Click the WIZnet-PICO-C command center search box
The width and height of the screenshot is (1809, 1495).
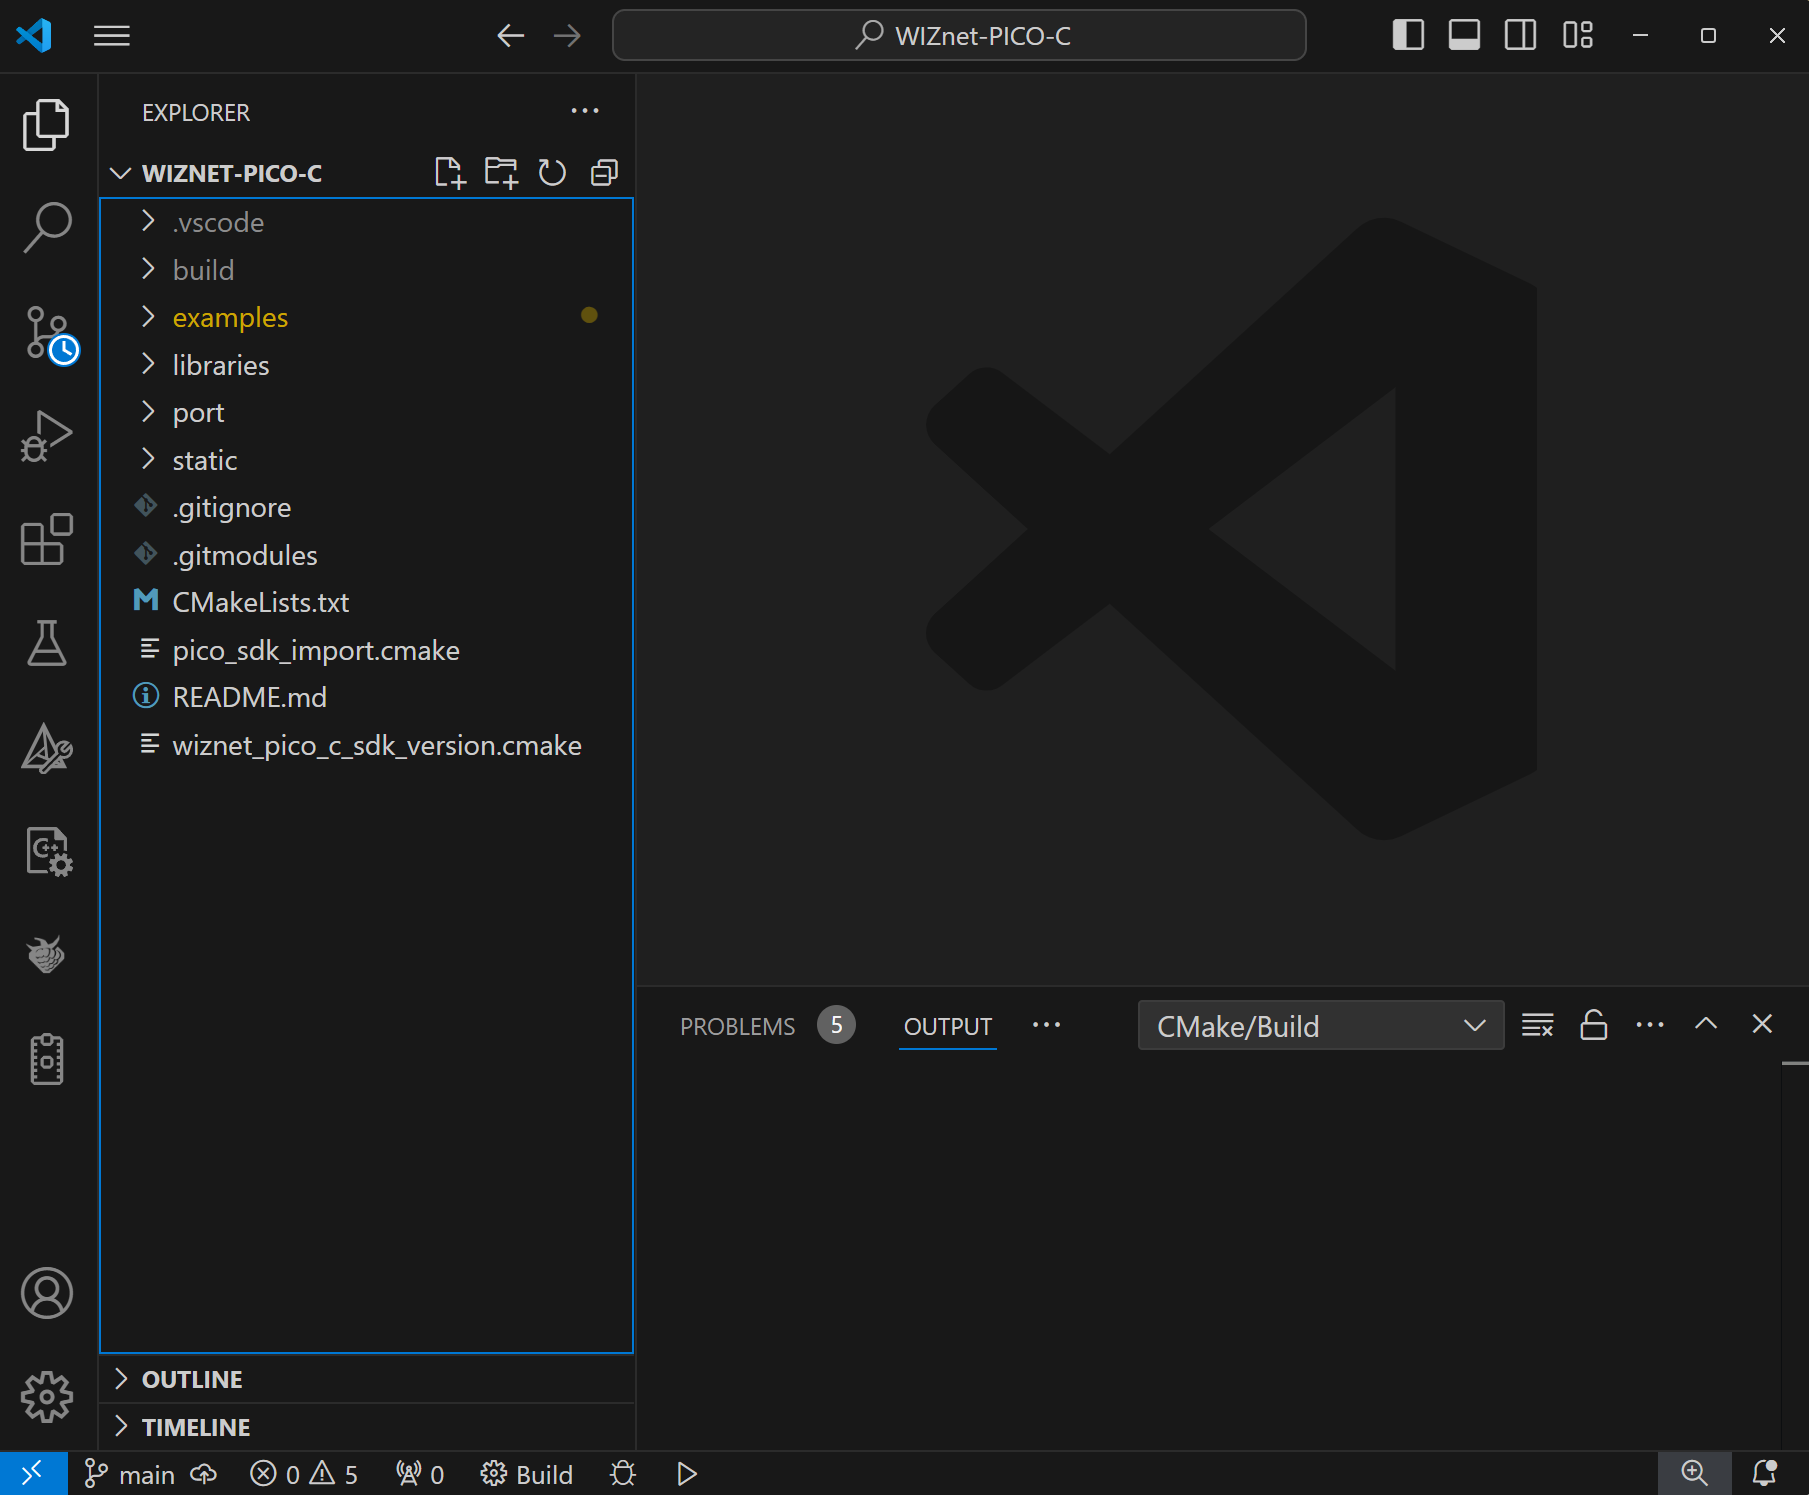pos(959,36)
